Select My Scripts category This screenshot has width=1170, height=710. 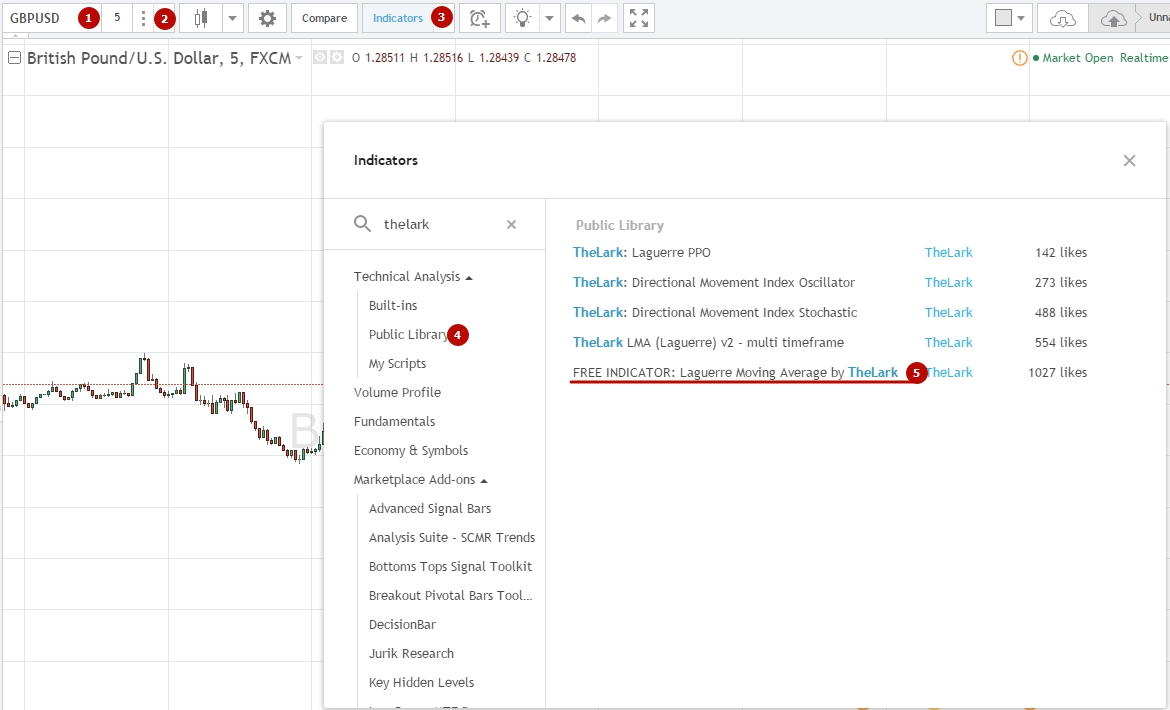point(397,363)
